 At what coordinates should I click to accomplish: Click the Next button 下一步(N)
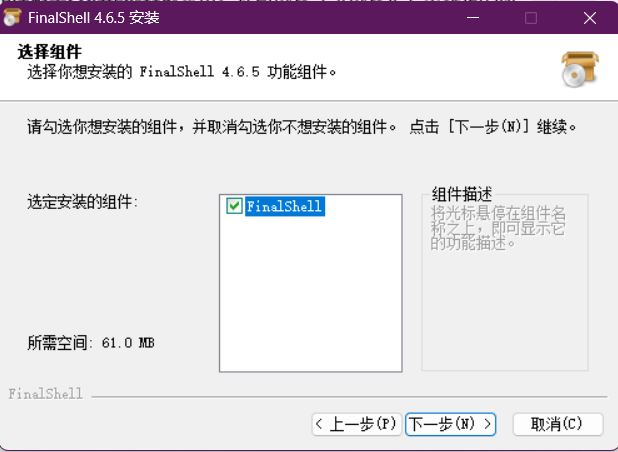pos(451,424)
